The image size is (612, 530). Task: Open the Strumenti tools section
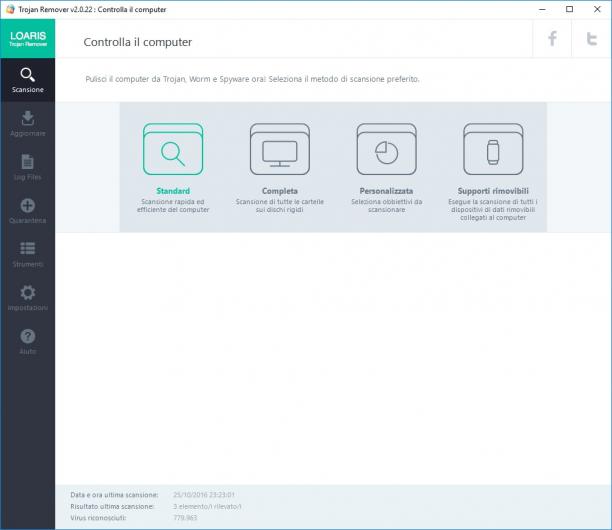click(x=28, y=255)
